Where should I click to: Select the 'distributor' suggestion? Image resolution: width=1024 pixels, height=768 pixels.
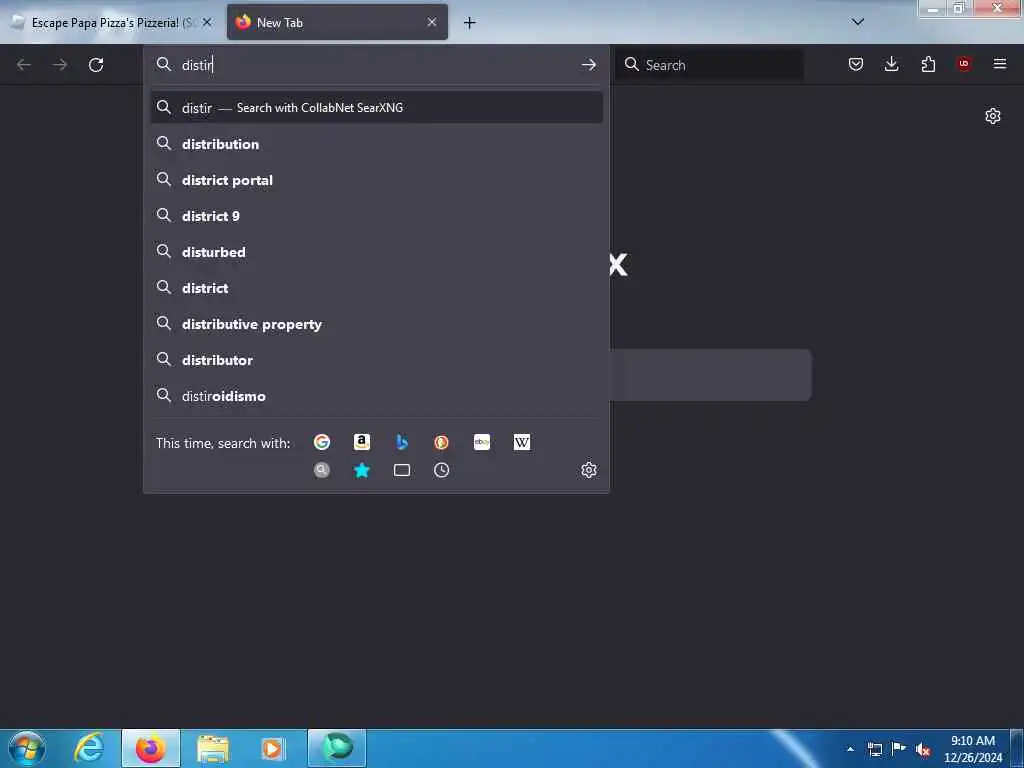coord(377,360)
